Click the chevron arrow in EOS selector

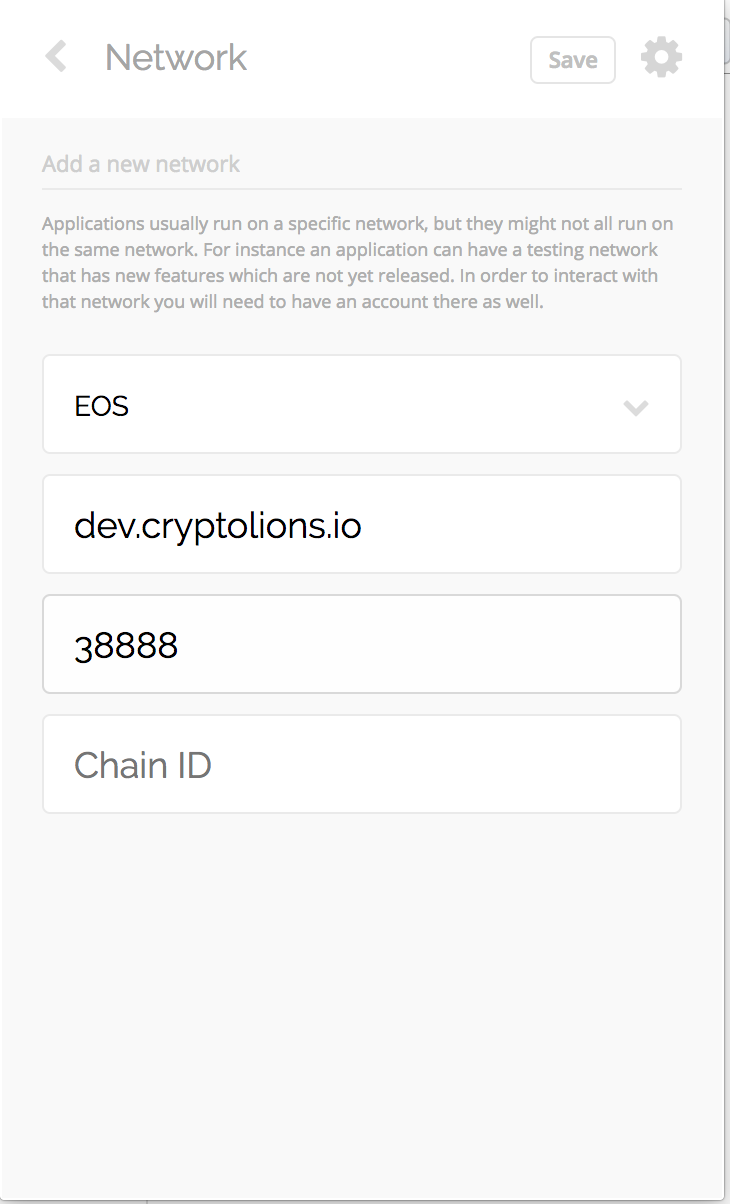pos(636,407)
